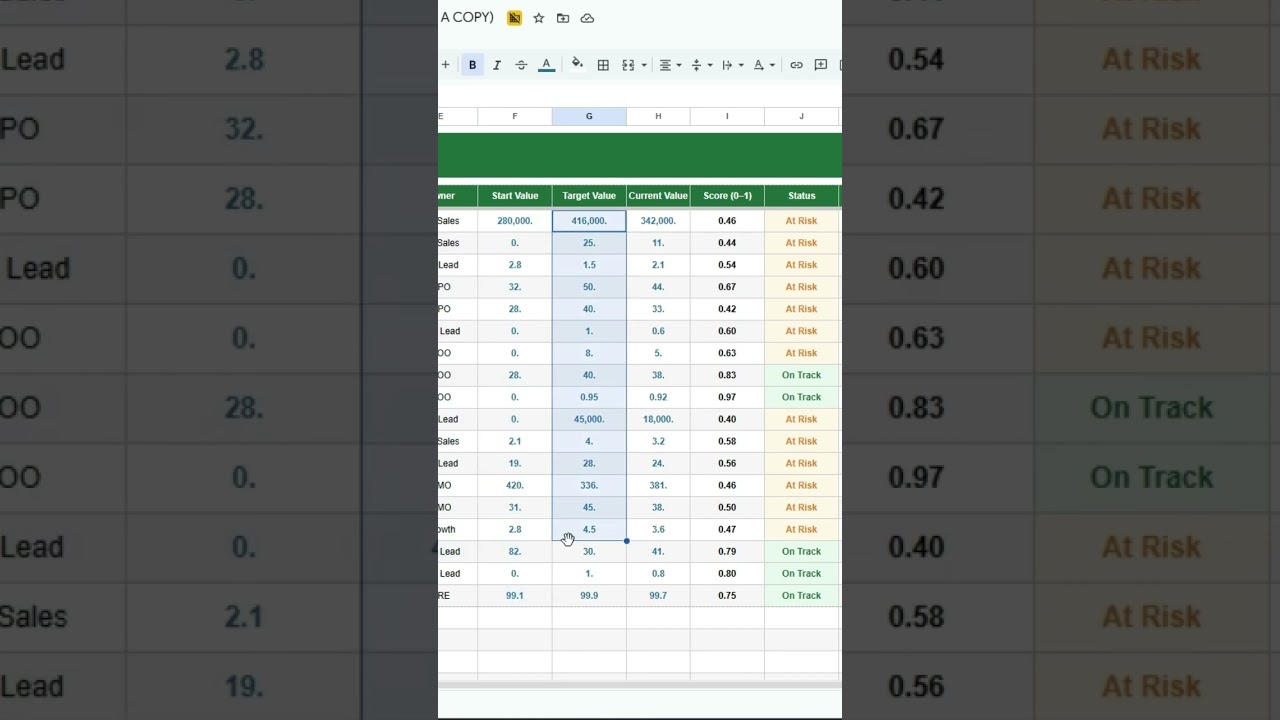Star the spreadsheet document
This screenshot has width=1280, height=720.
(x=539, y=18)
